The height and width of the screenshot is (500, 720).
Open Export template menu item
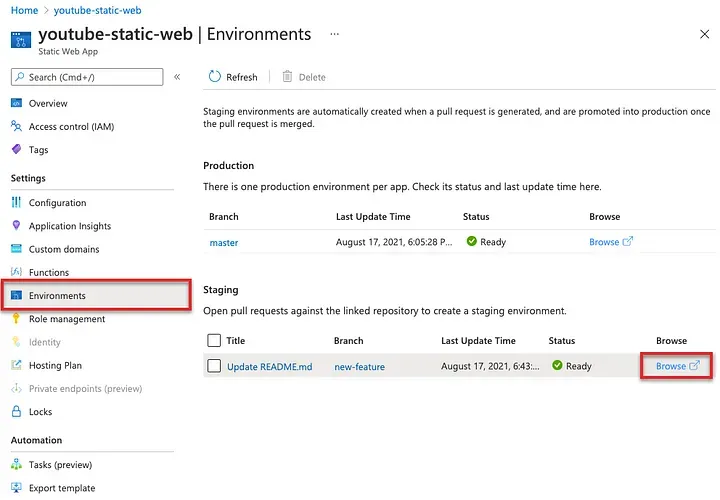(x=62, y=488)
